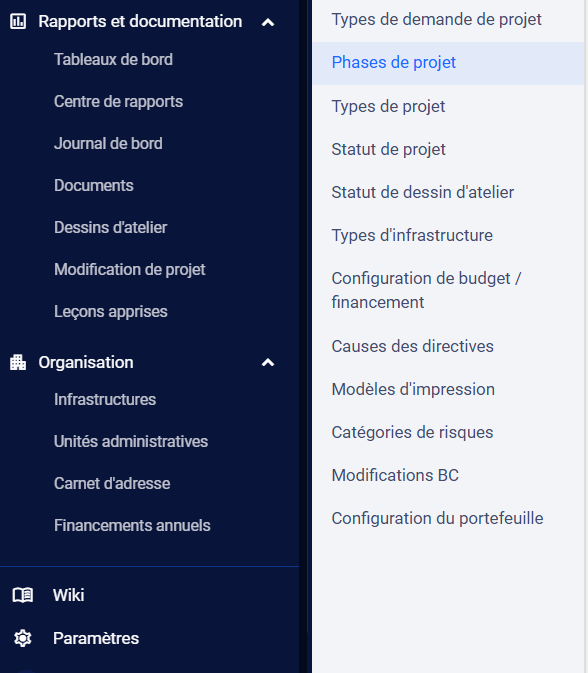Select Phases de projet setting
The height and width of the screenshot is (673, 588).
pyautogui.click(x=448, y=63)
